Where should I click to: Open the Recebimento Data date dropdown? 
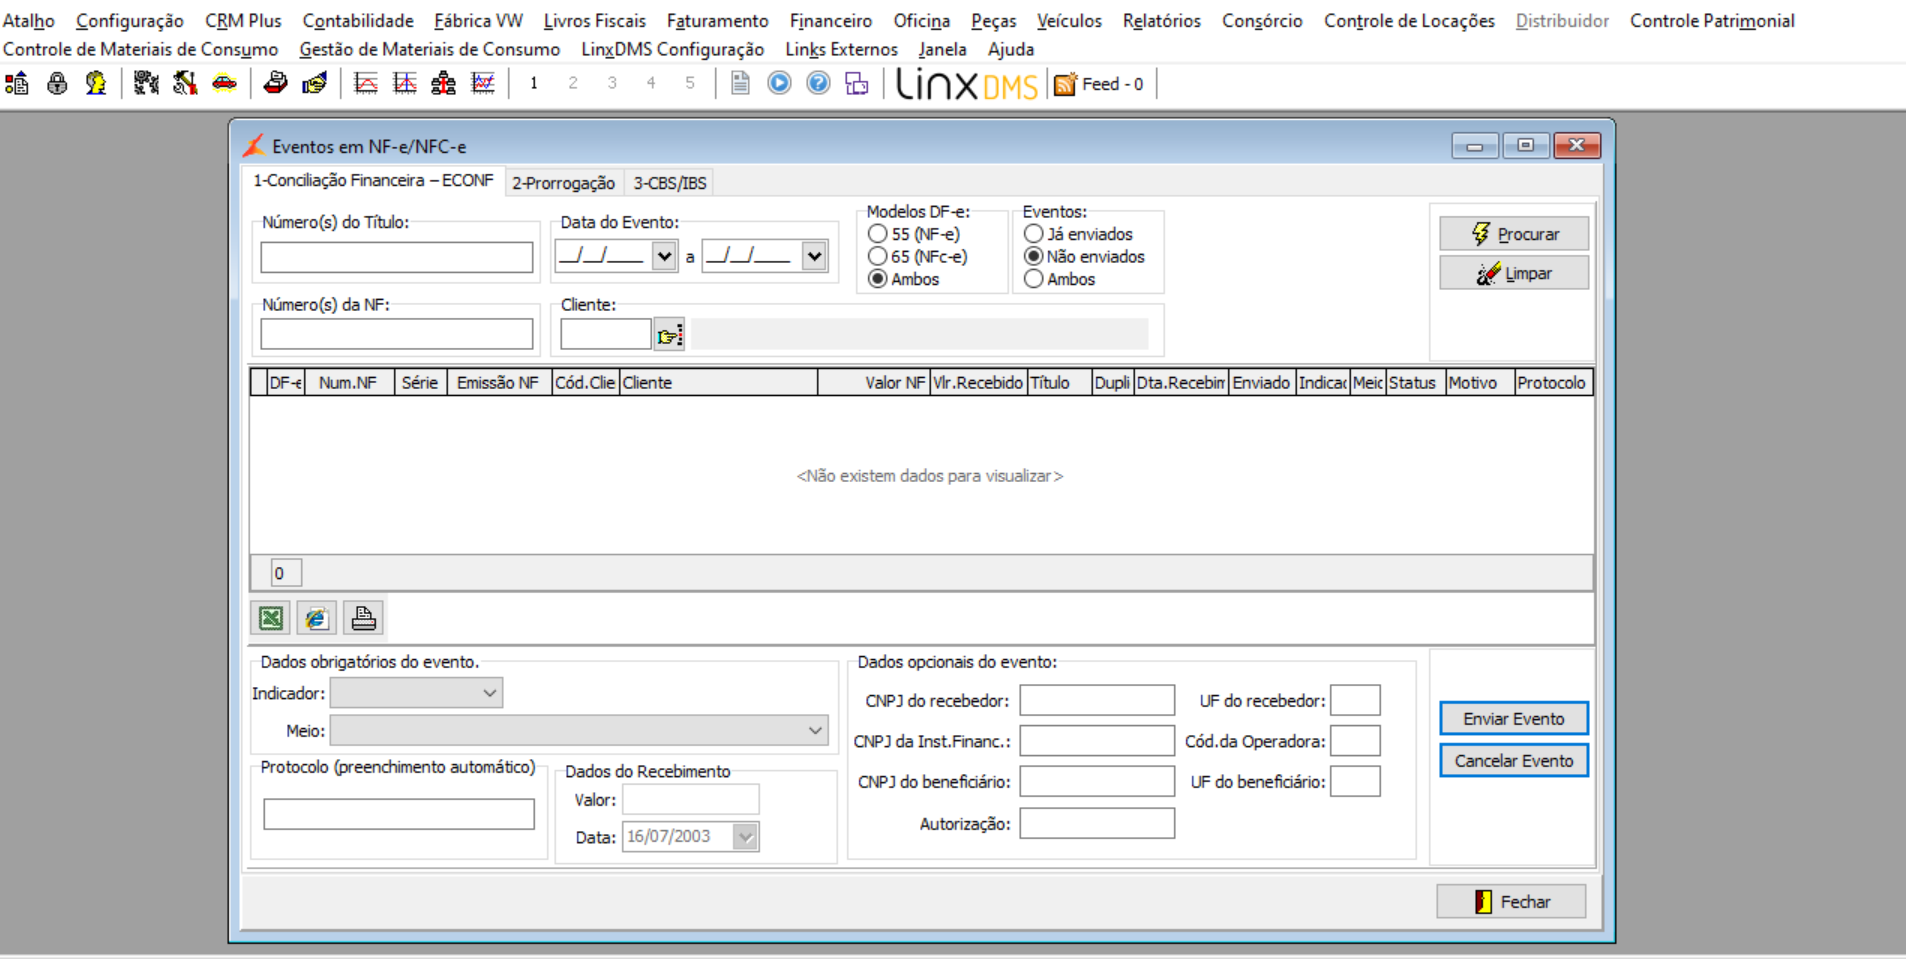(x=746, y=837)
